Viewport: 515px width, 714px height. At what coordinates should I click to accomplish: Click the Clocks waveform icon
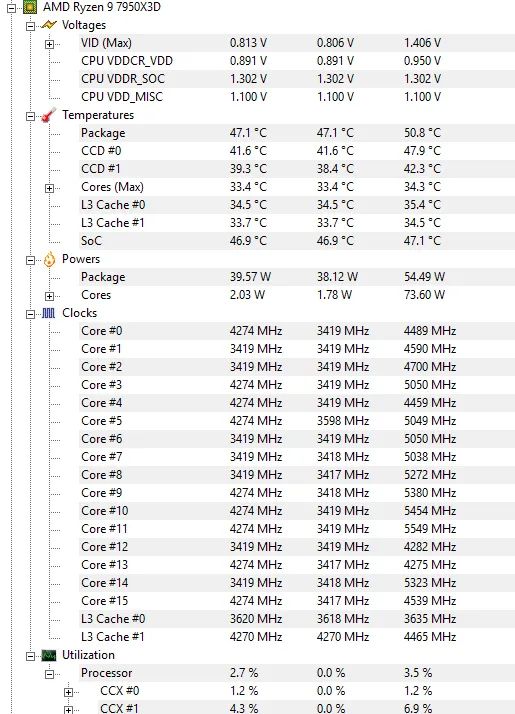pyautogui.click(x=49, y=313)
